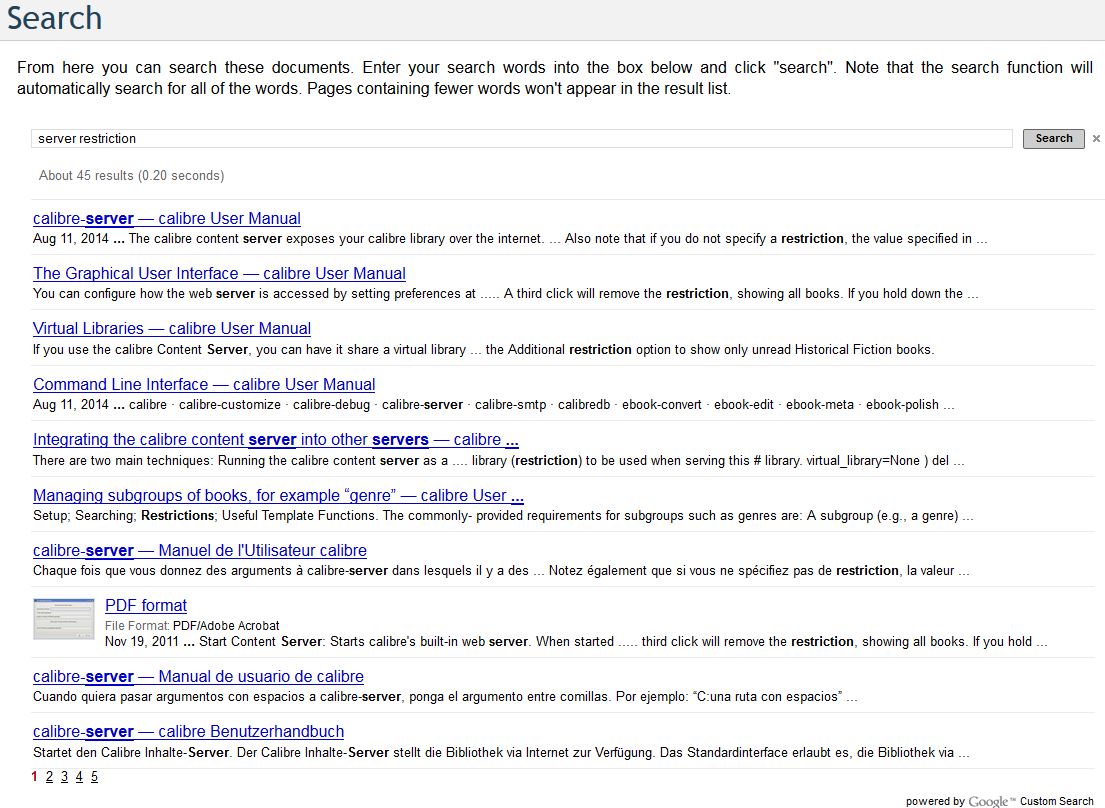Open the 'PDF format' result link
Image resolution: width=1105 pixels, height=808 pixels.
coord(146,605)
